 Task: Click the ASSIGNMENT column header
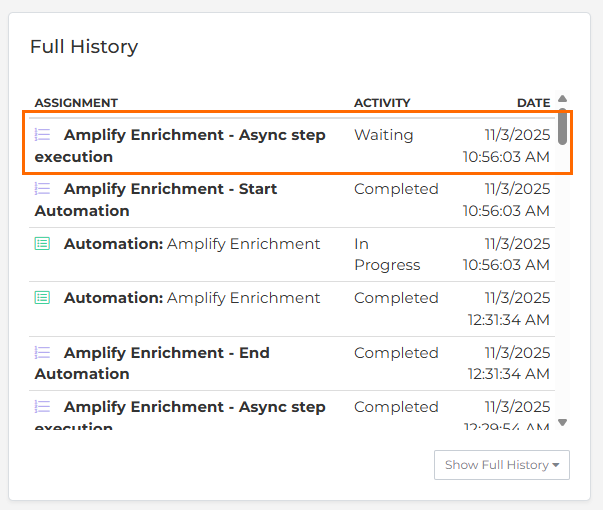pos(76,103)
